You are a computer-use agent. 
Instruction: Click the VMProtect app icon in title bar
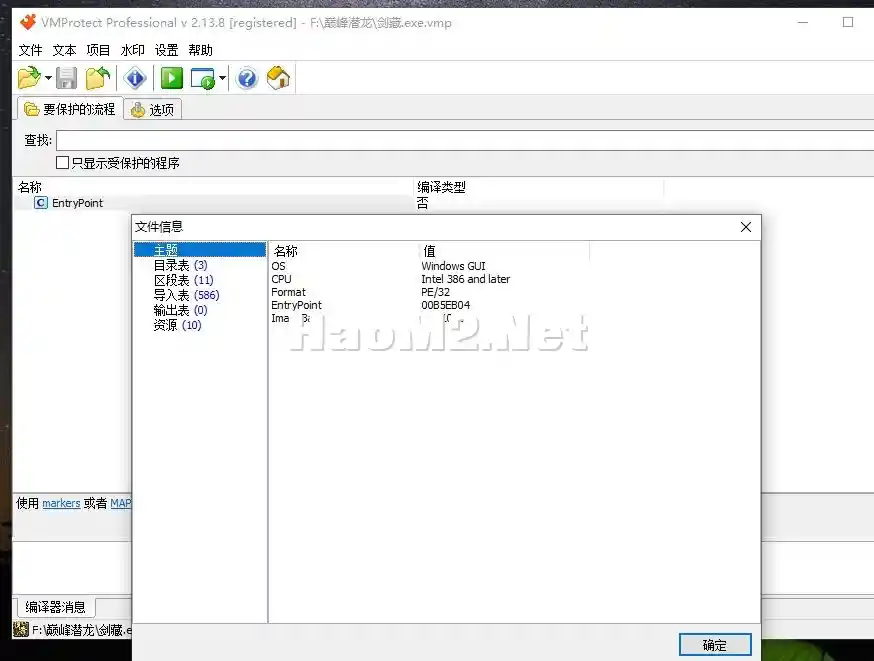point(28,22)
